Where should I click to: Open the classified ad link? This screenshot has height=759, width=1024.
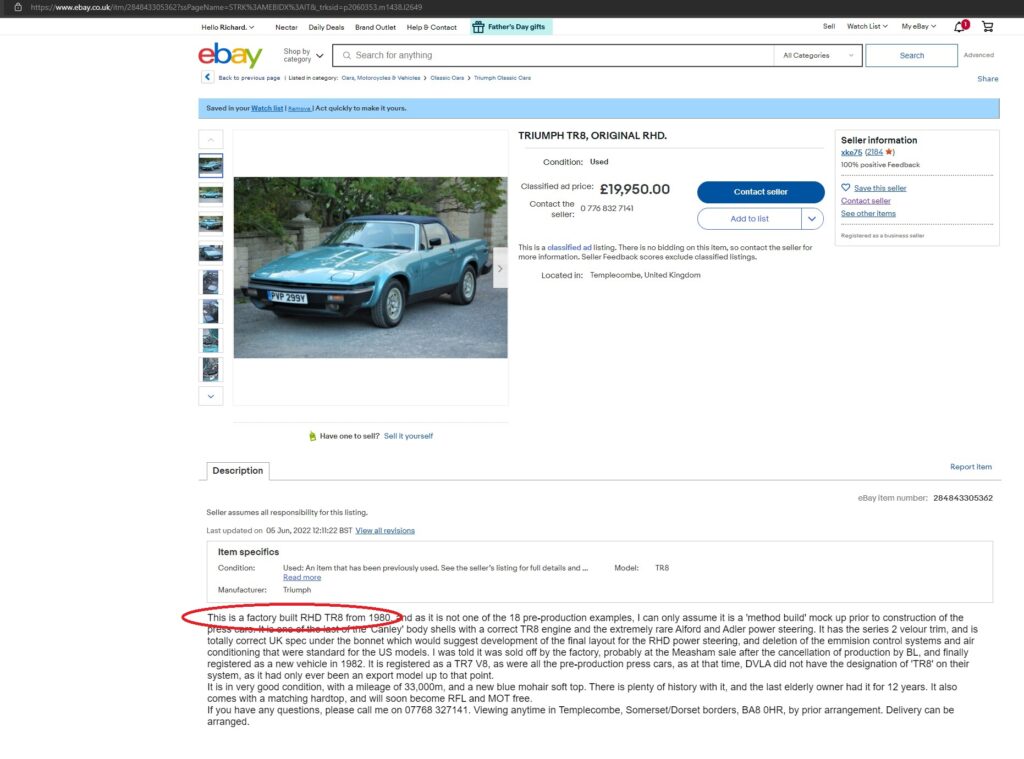pyautogui.click(x=569, y=248)
